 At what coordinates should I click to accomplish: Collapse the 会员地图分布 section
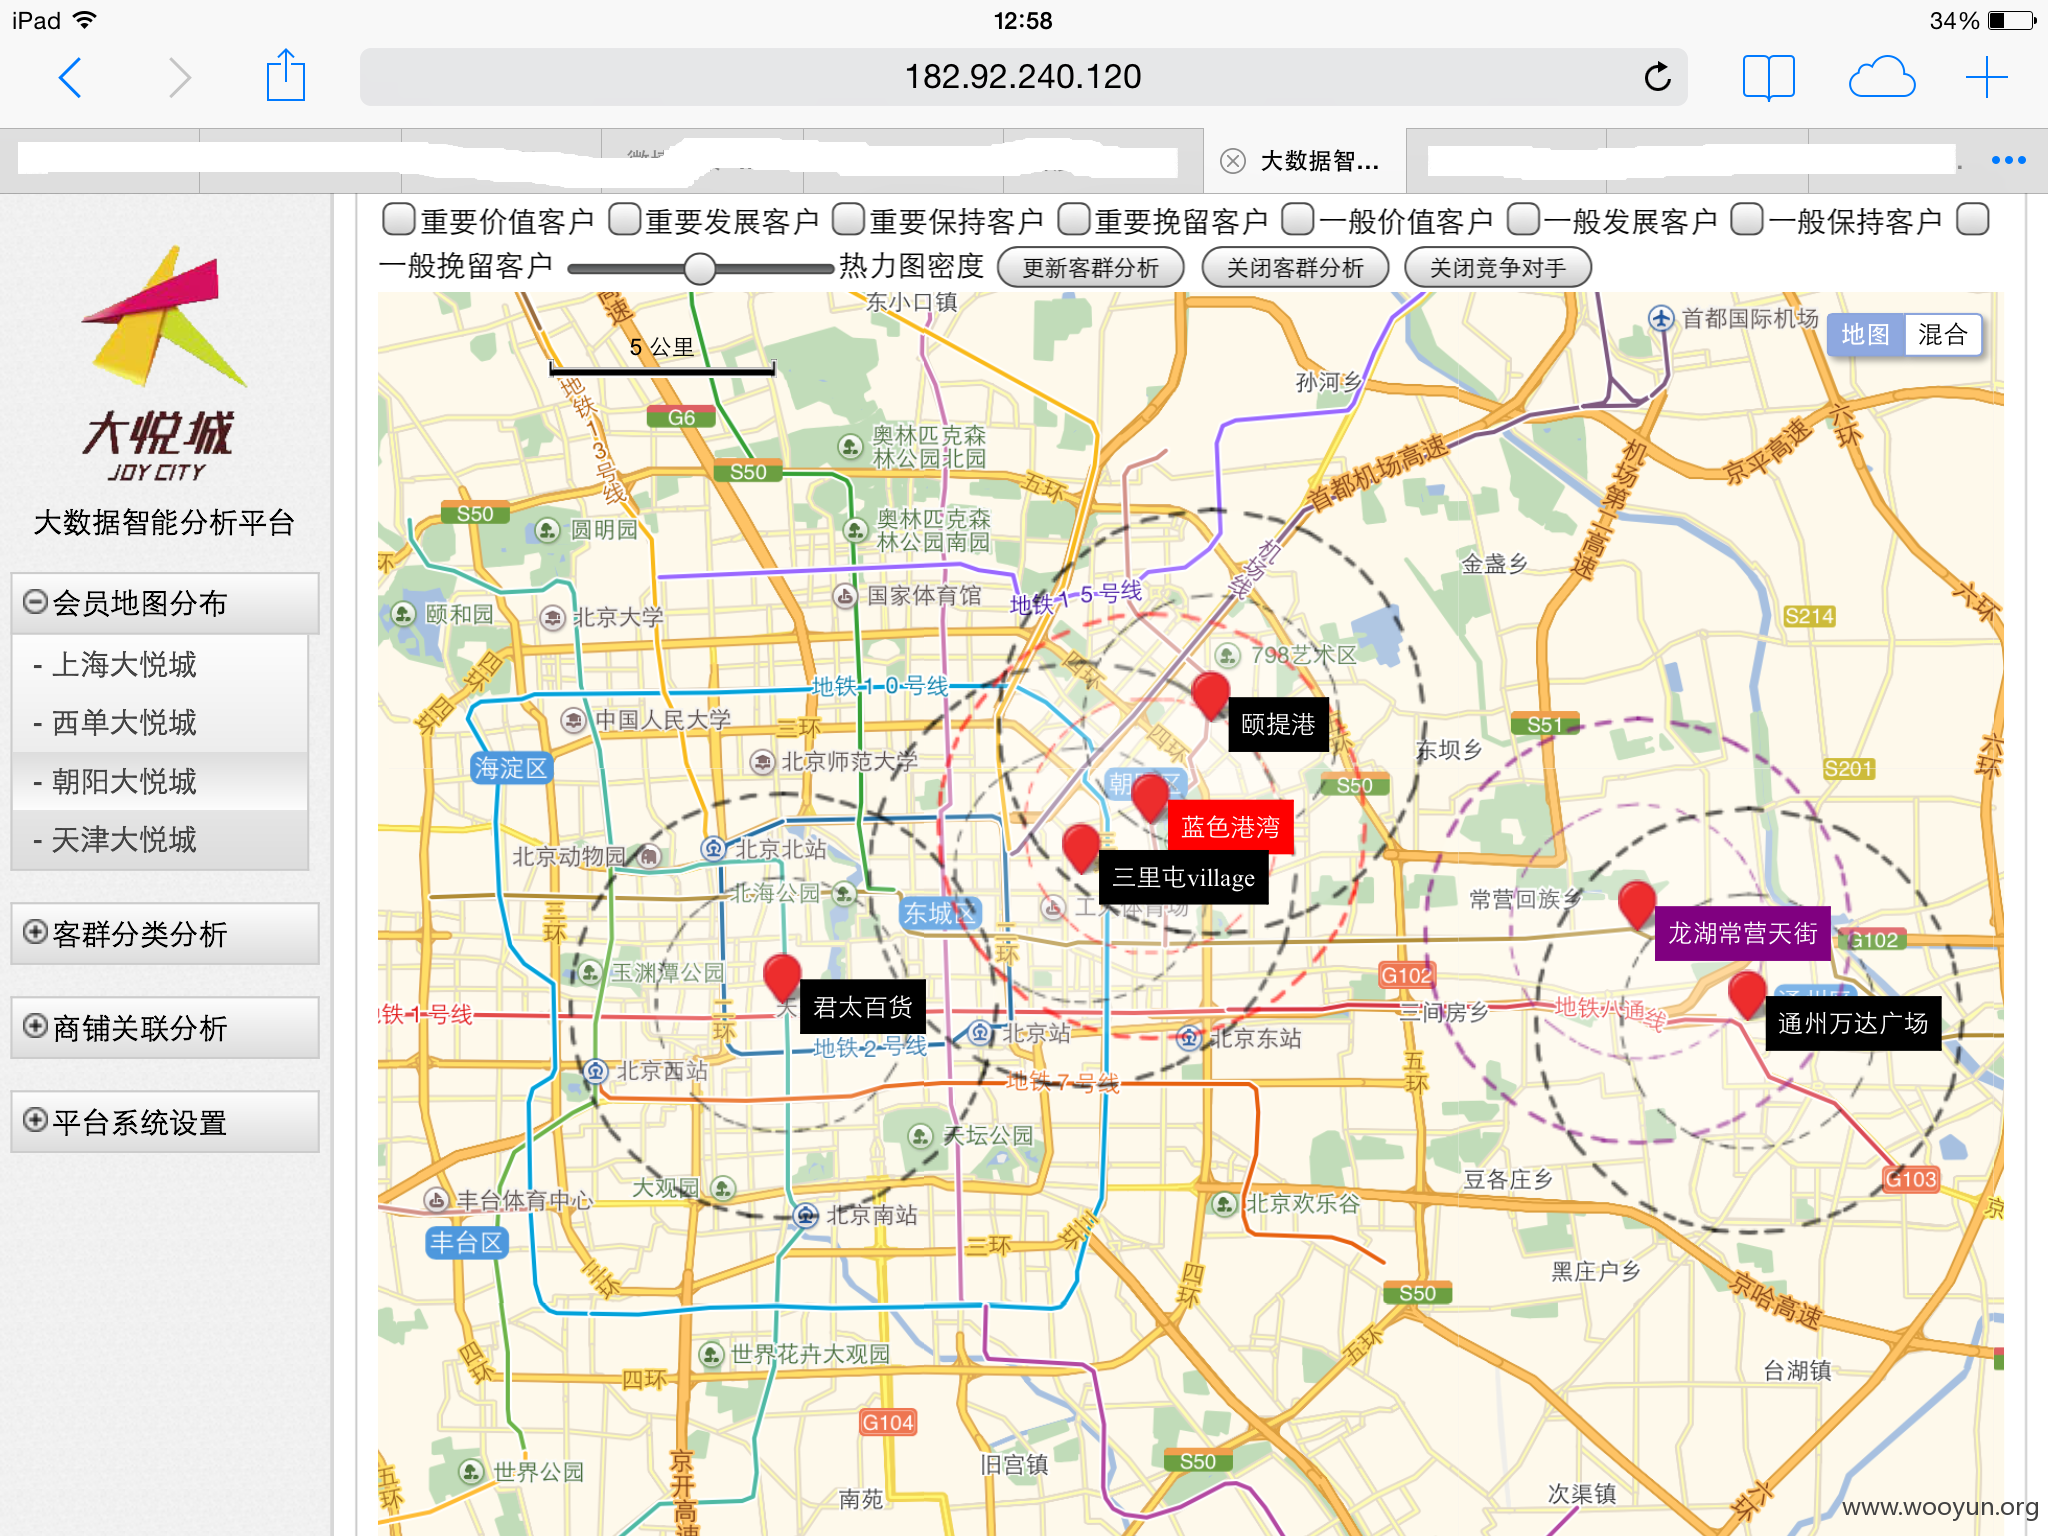tap(165, 603)
